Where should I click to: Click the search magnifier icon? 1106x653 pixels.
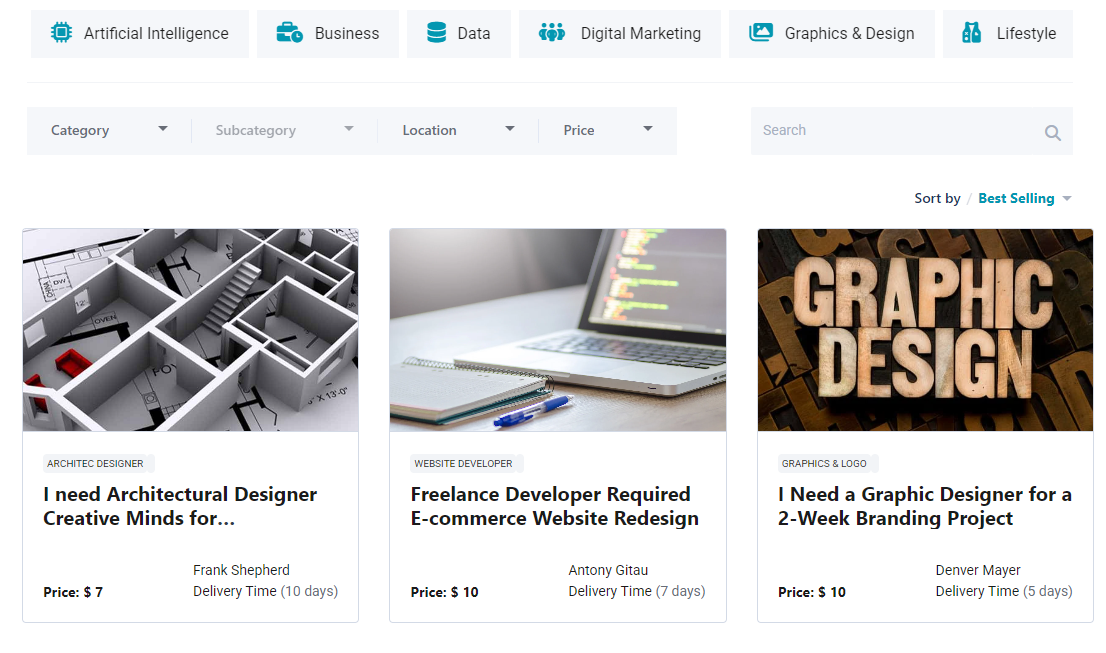click(1052, 132)
